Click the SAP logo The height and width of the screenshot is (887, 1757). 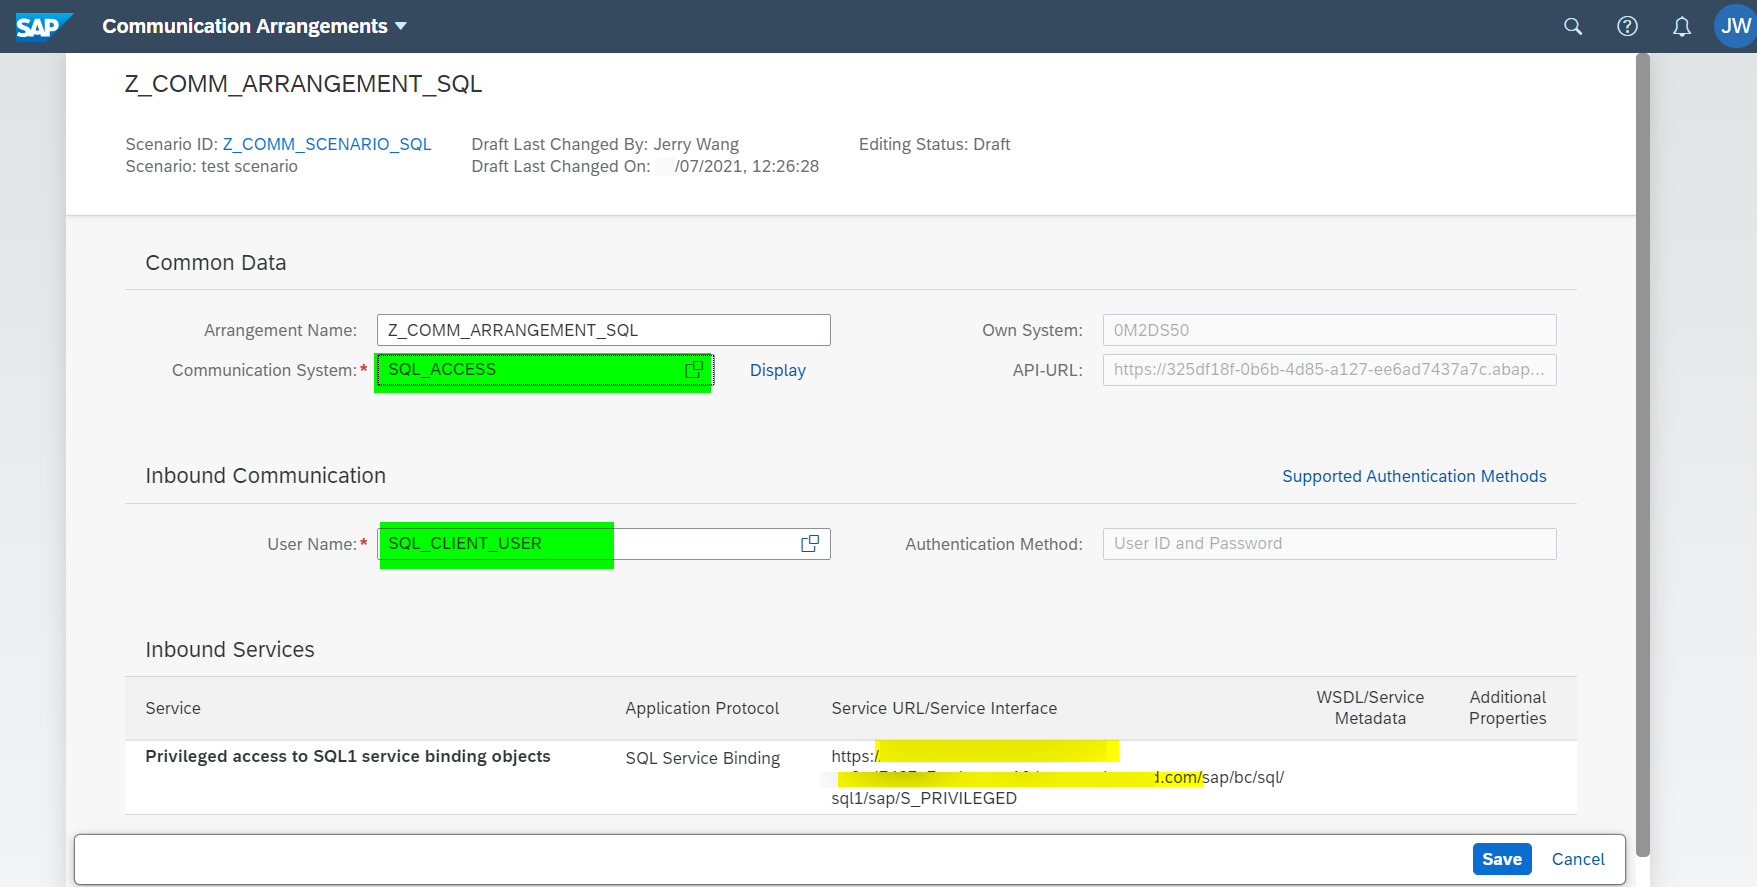43,26
